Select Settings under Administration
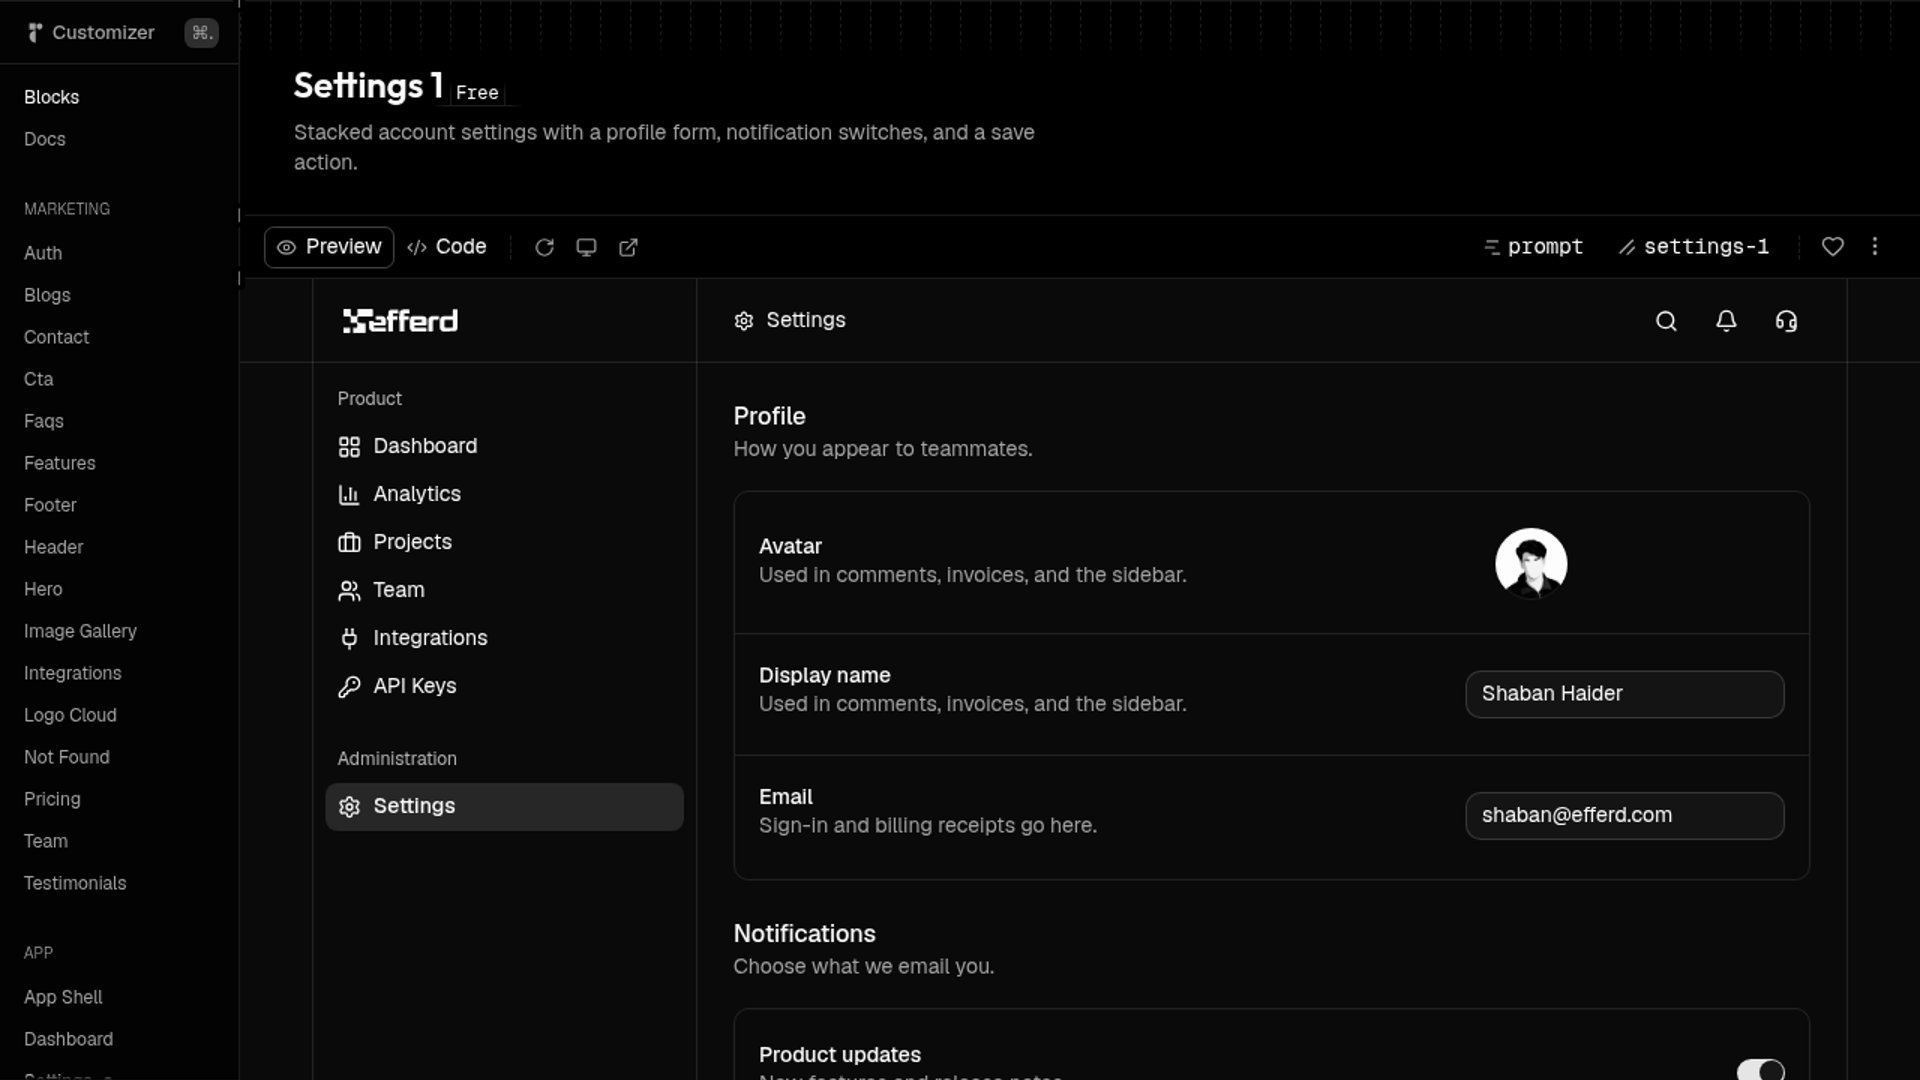The height and width of the screenshot is (1080, 1920). coord(504,807)
